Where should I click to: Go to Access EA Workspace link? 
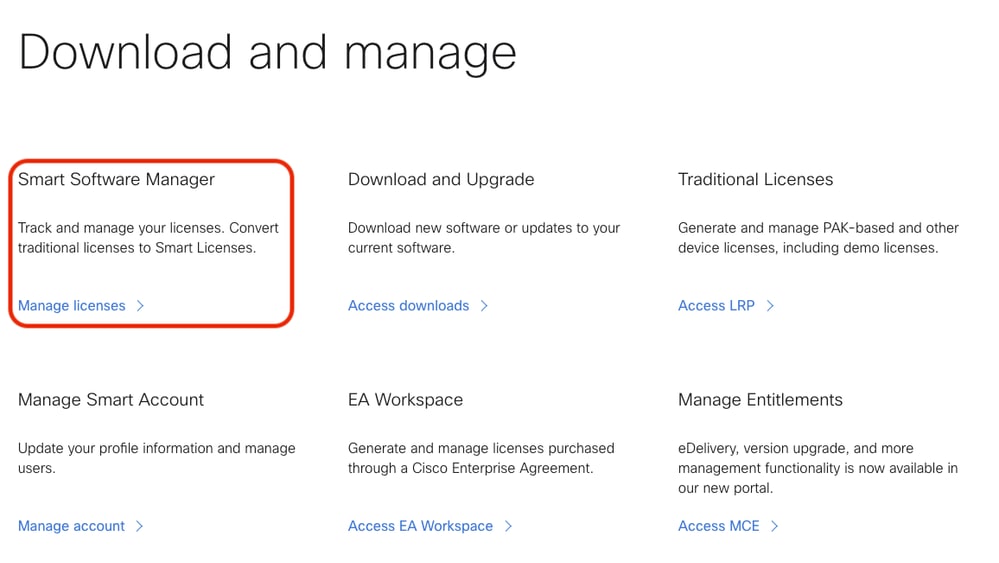[420, 526]
